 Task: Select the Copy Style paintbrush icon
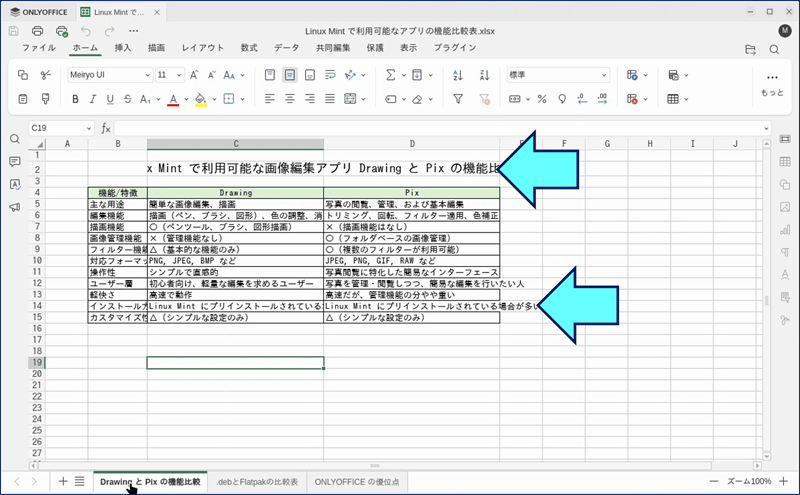point(45,98)
